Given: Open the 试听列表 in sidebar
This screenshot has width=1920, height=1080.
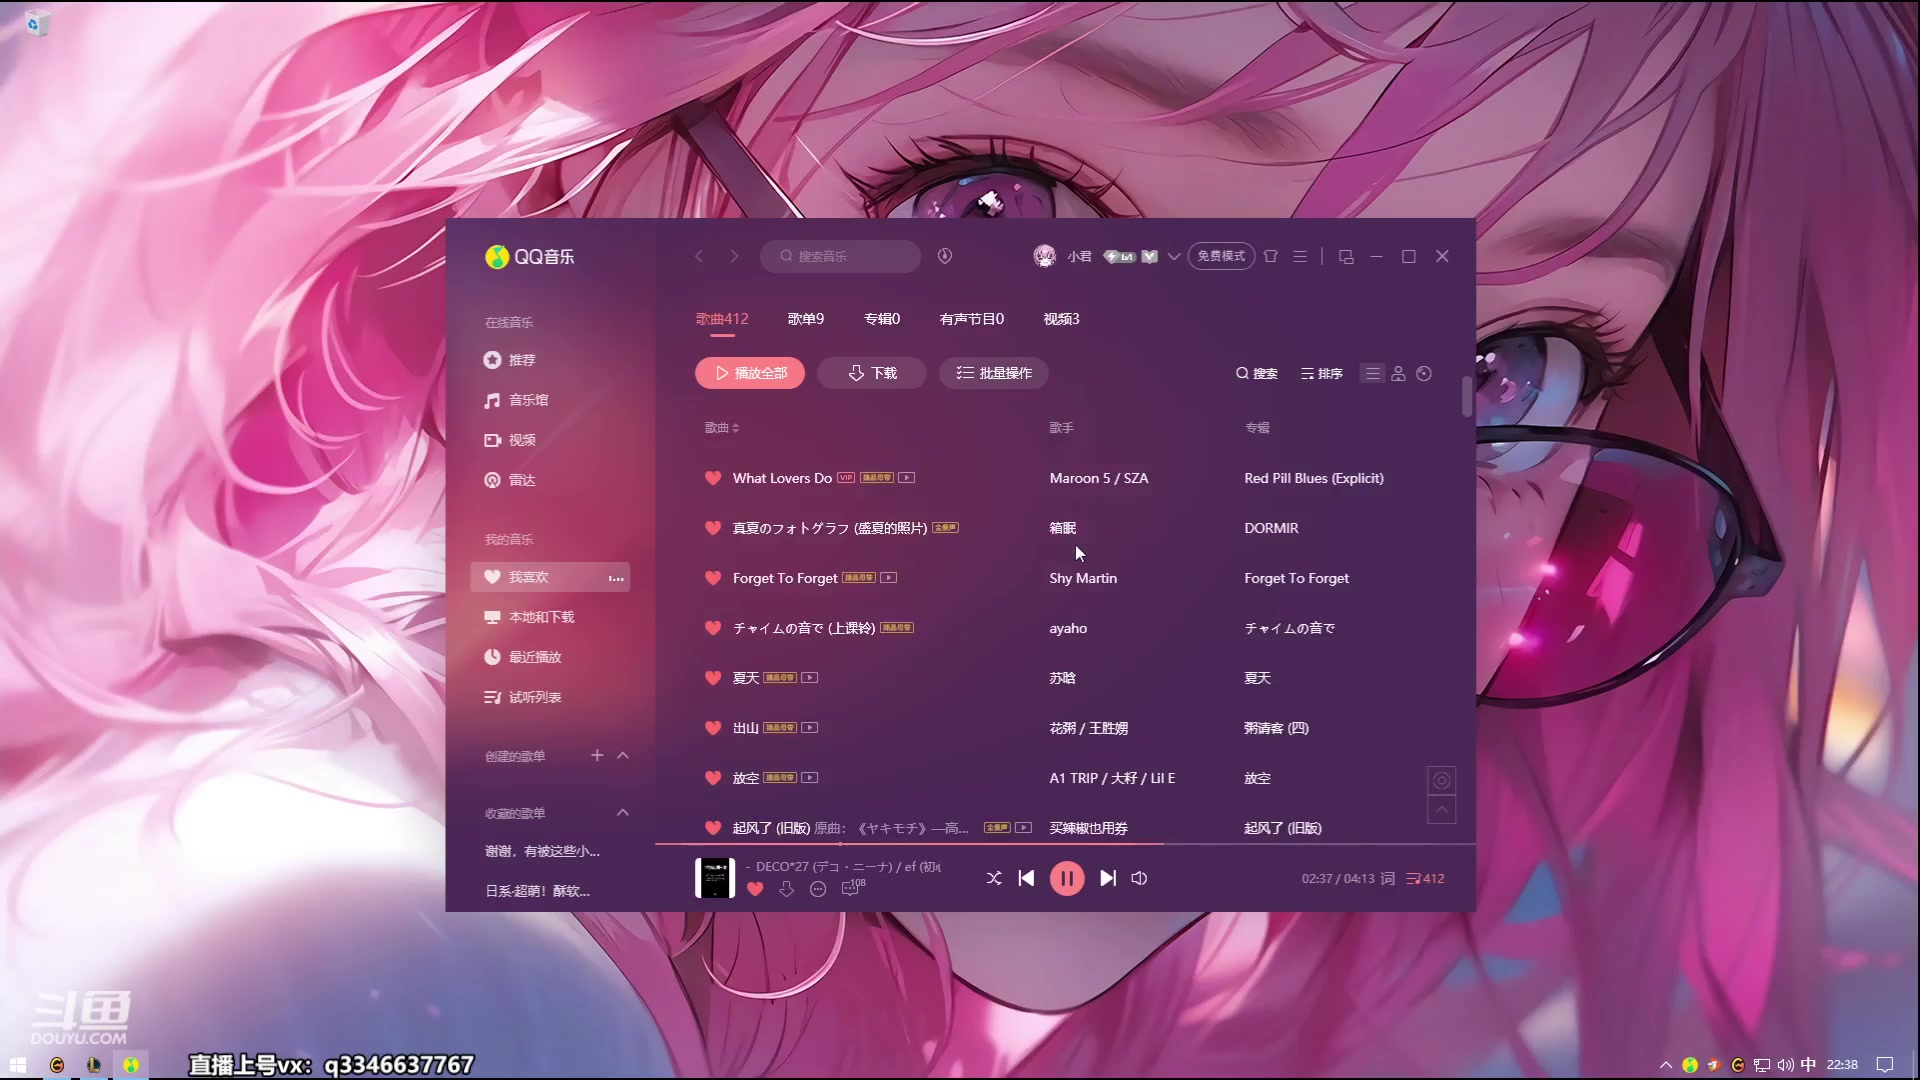Looking at the screenshot, I should tap(536, 697).
